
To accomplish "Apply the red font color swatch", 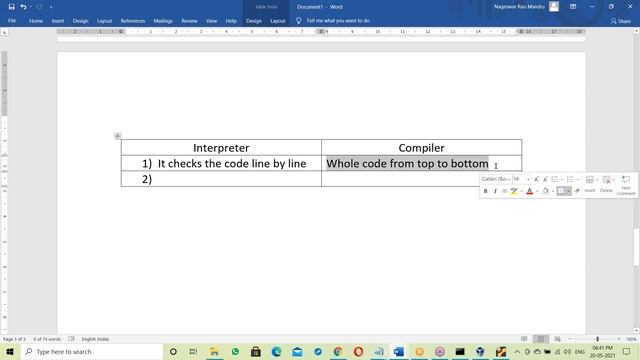I will [x=529, y=191].
